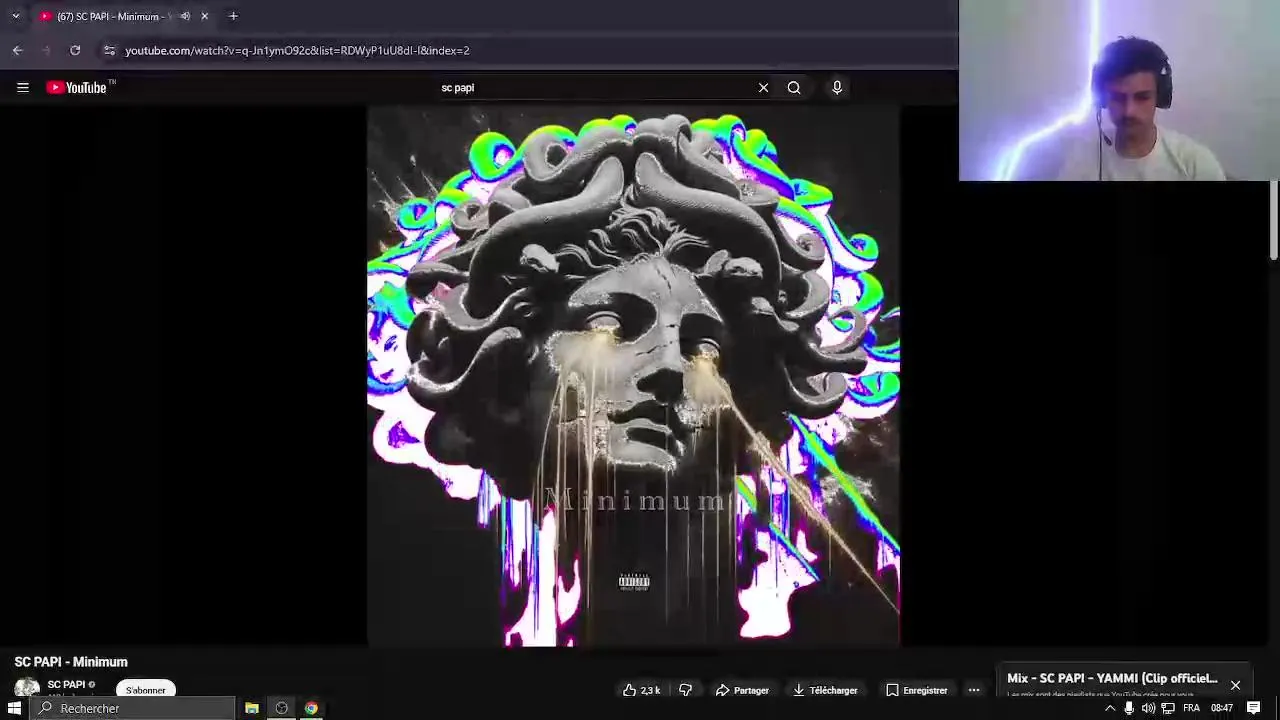The height and width of the screenshot is (720, 1280).
Task: Open the network tray icon
Action: coord(1167,708)
